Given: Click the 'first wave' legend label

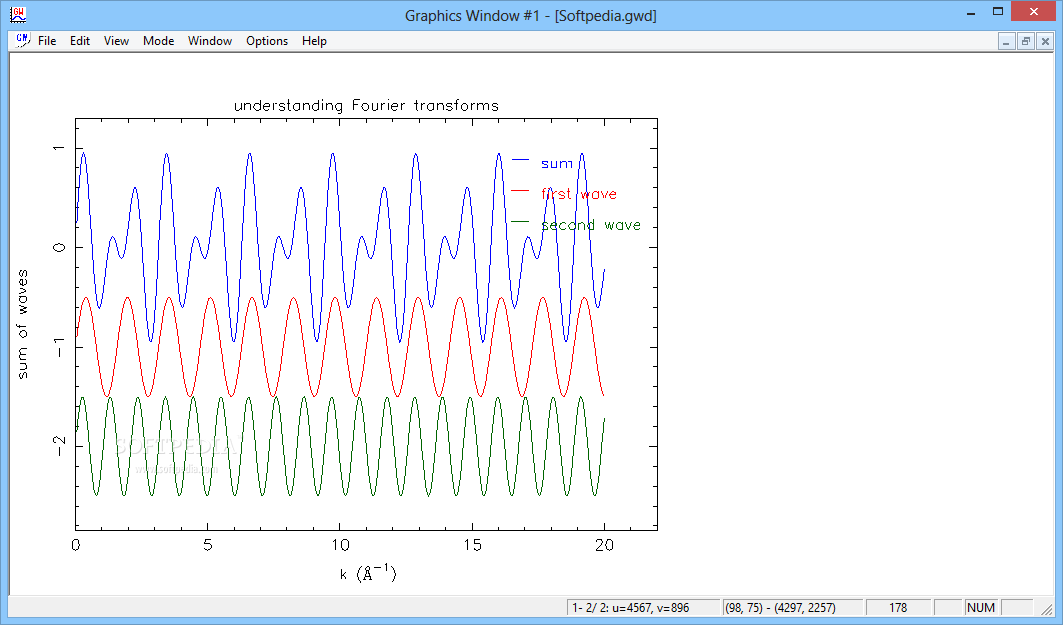Looking at the screenshot, I should point(579,194).
